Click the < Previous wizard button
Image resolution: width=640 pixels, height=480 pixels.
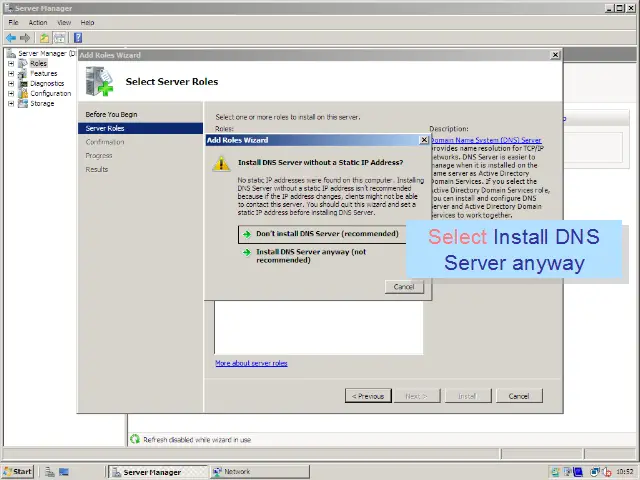click(x=368, y=396)
